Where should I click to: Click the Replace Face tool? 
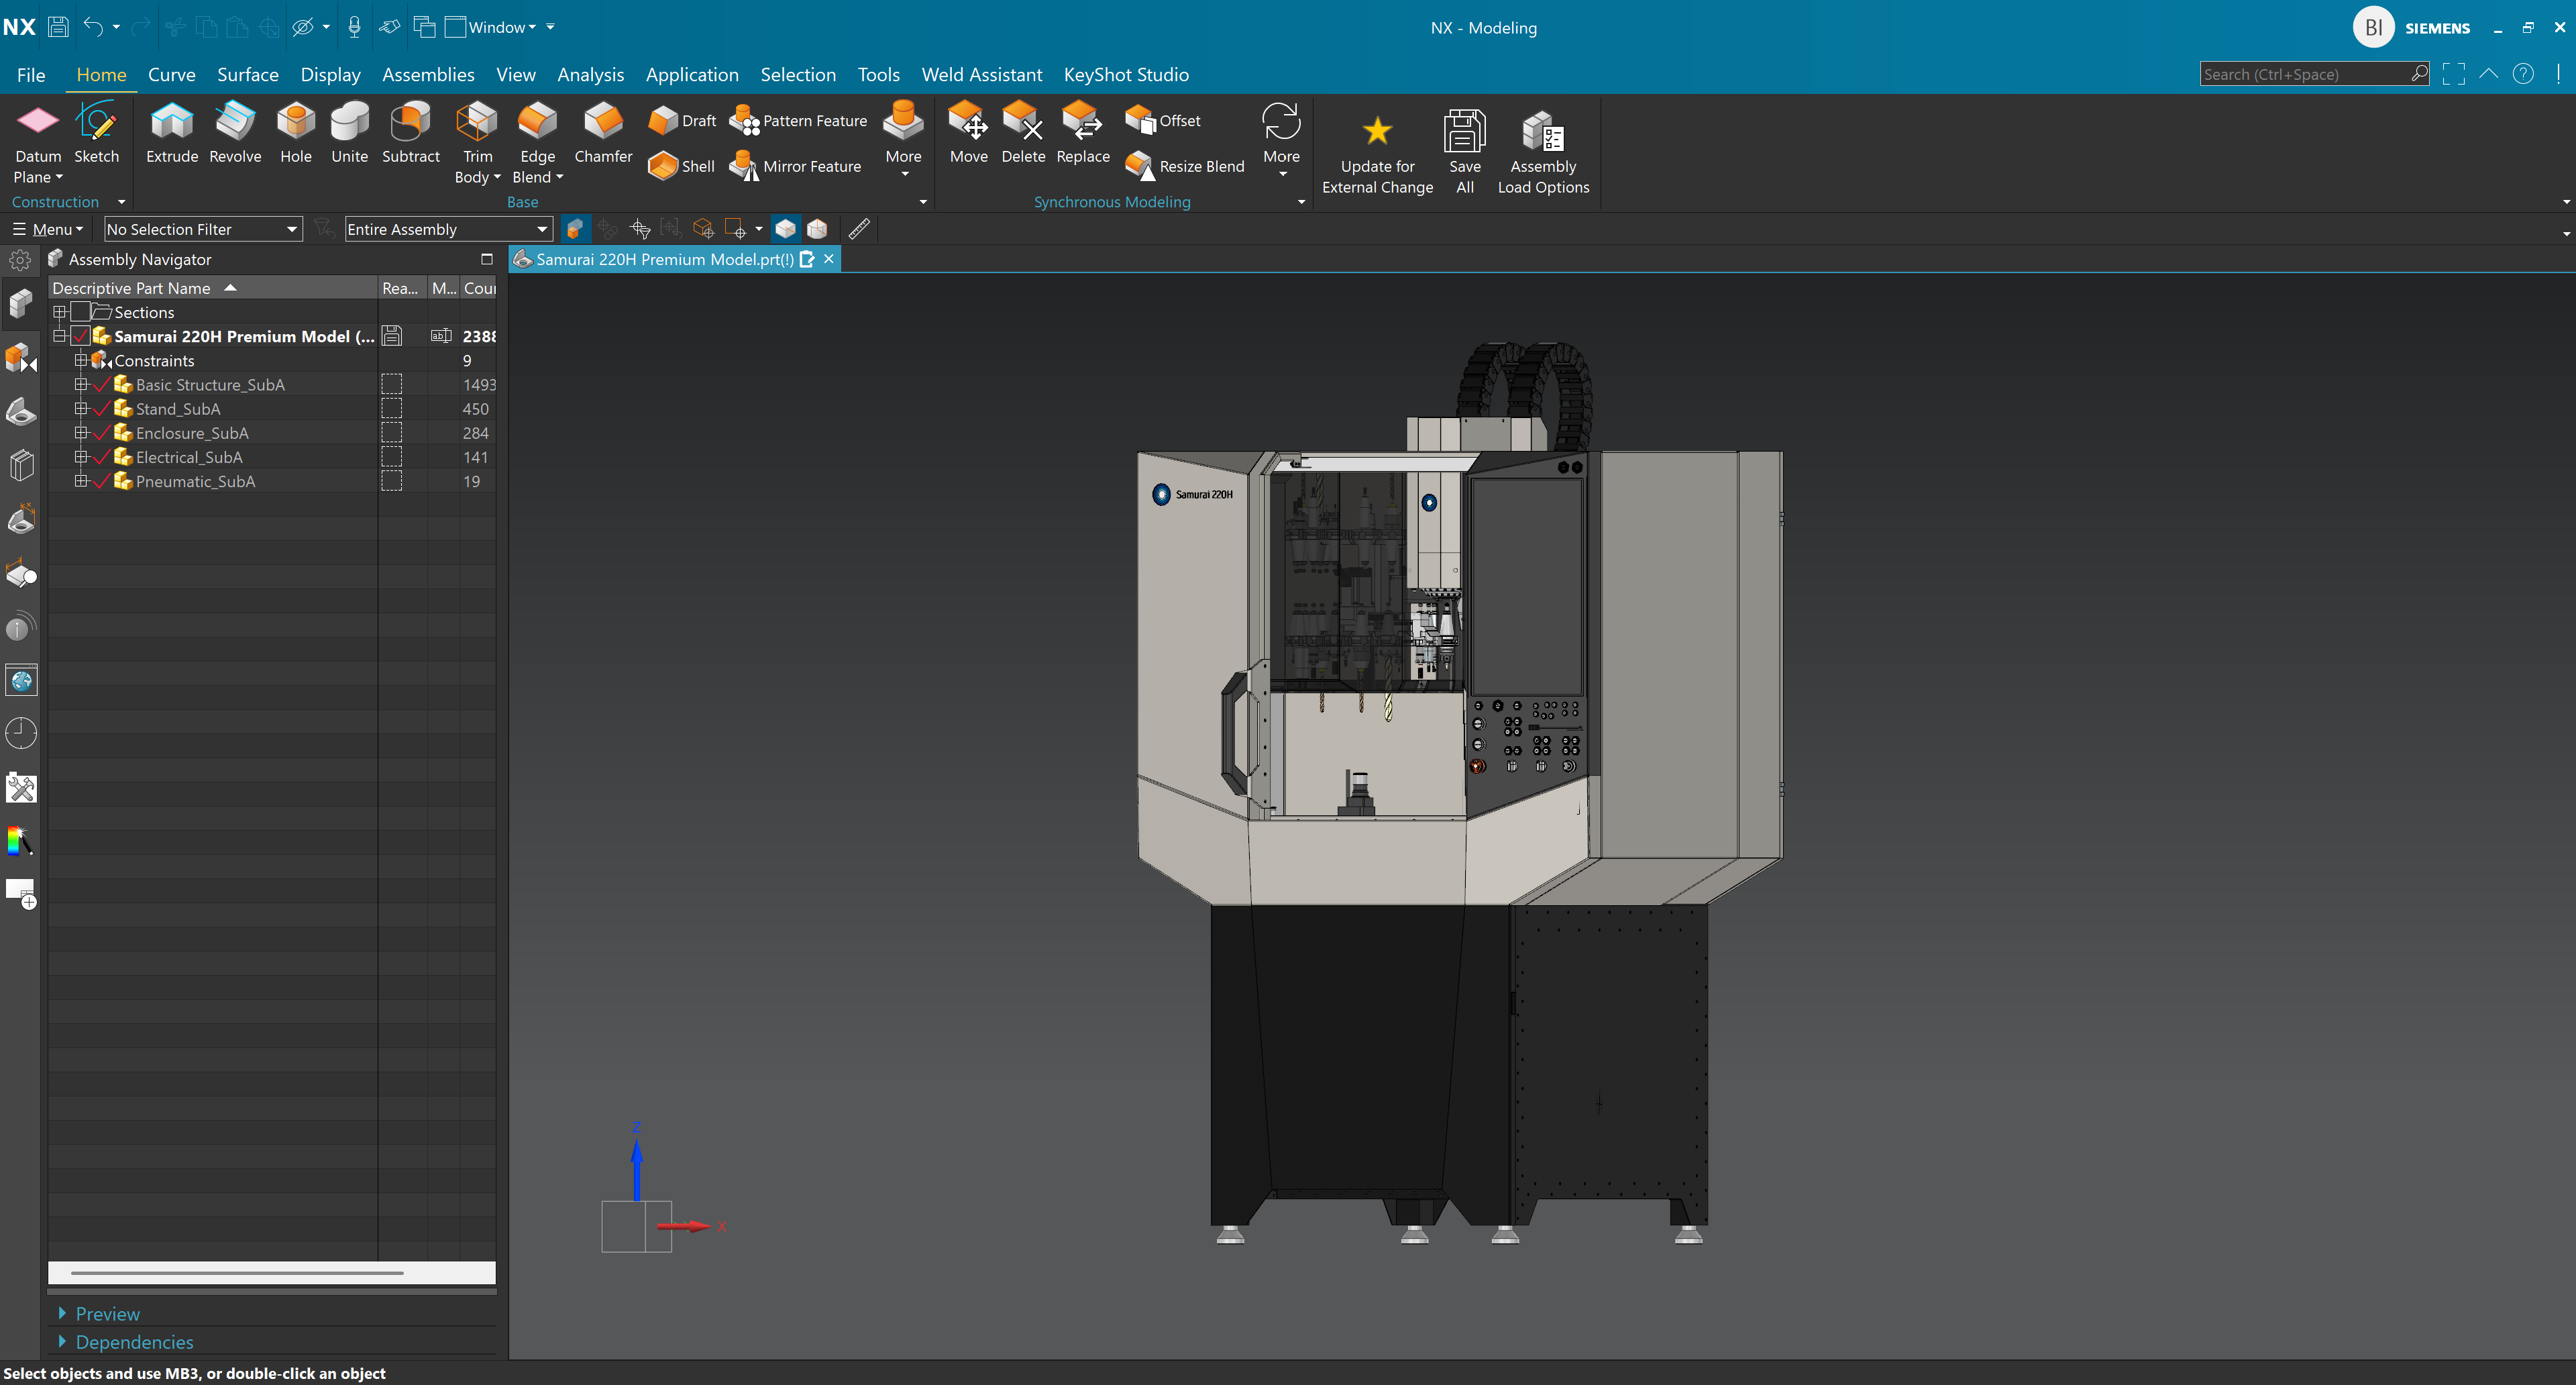1083,131
